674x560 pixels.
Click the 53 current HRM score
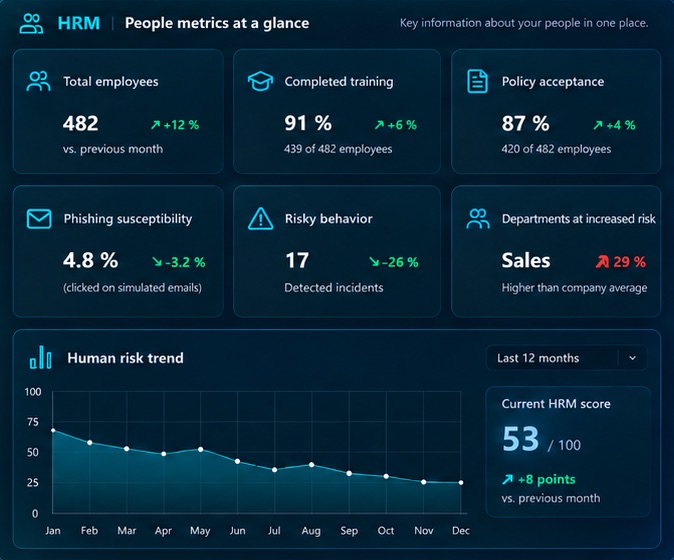coord(521,439)
